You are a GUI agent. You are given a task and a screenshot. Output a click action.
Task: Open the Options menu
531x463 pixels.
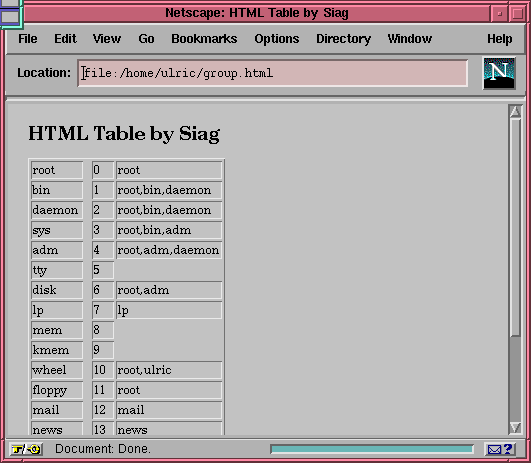tap(277, 39)
